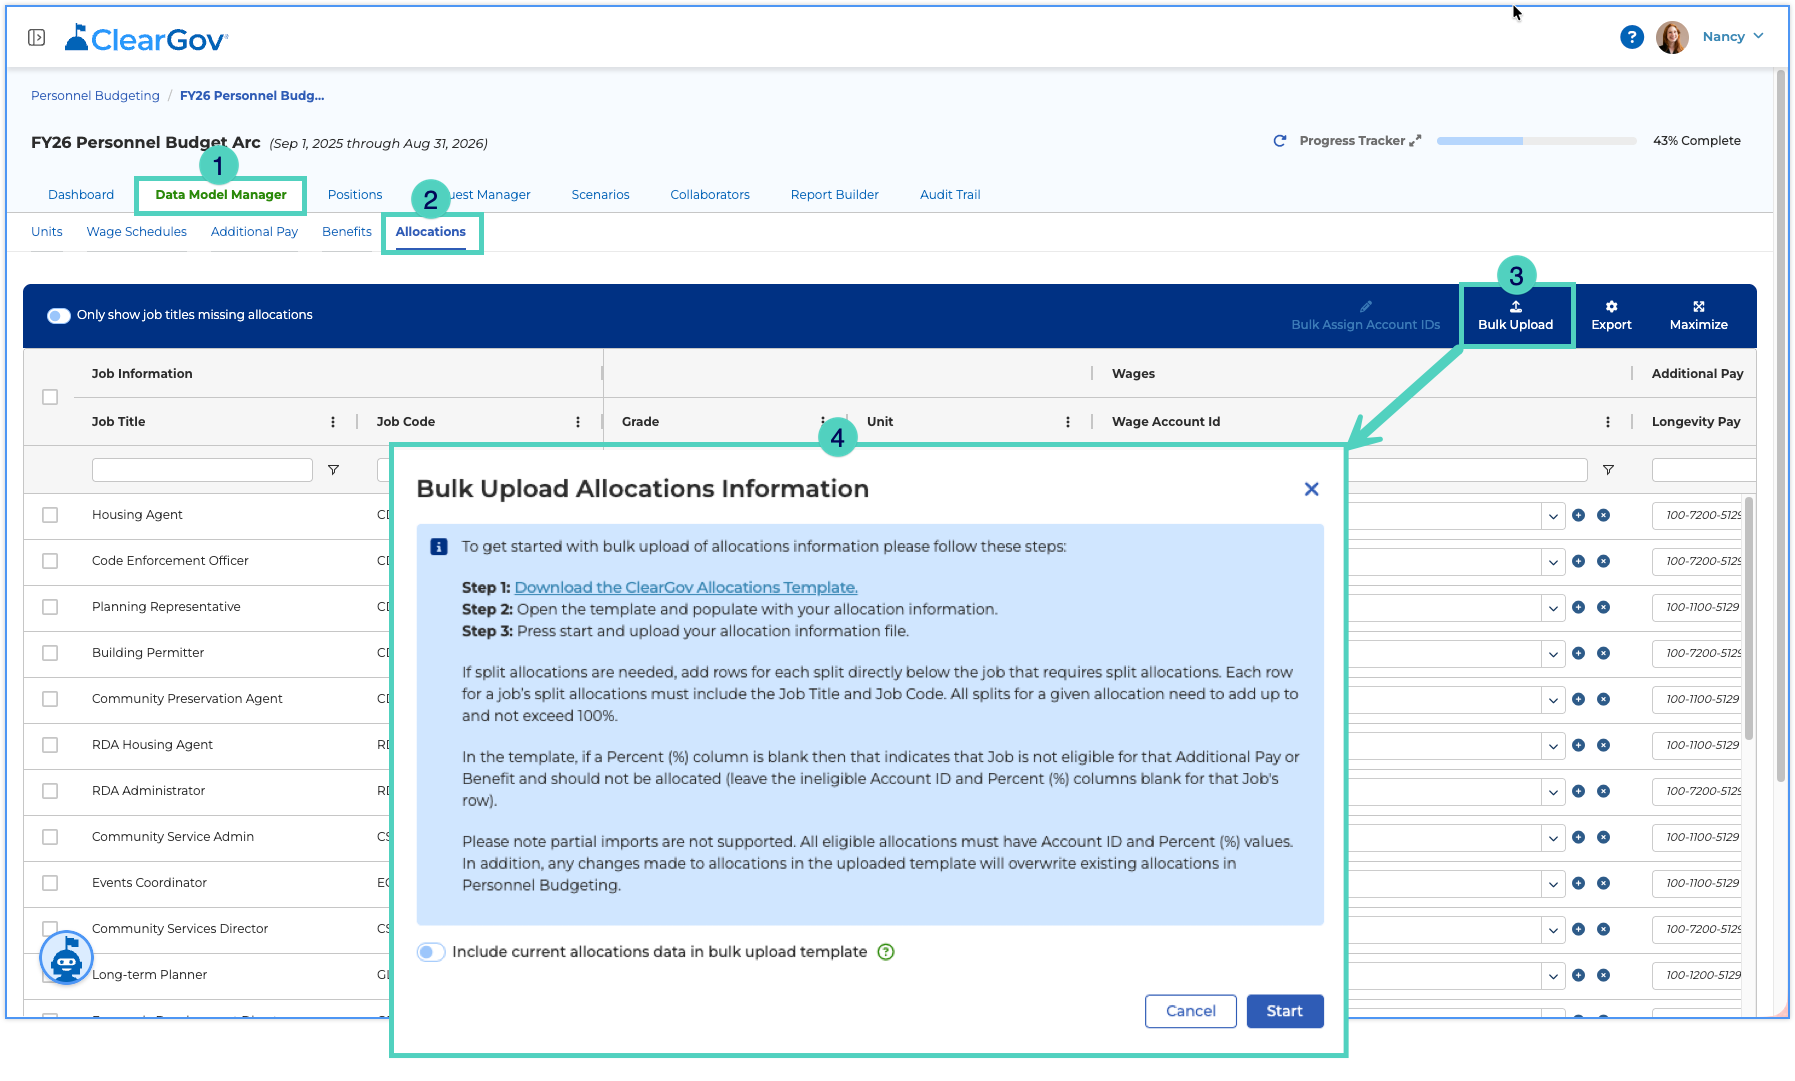Click the Export gear button

(1611, 316)
